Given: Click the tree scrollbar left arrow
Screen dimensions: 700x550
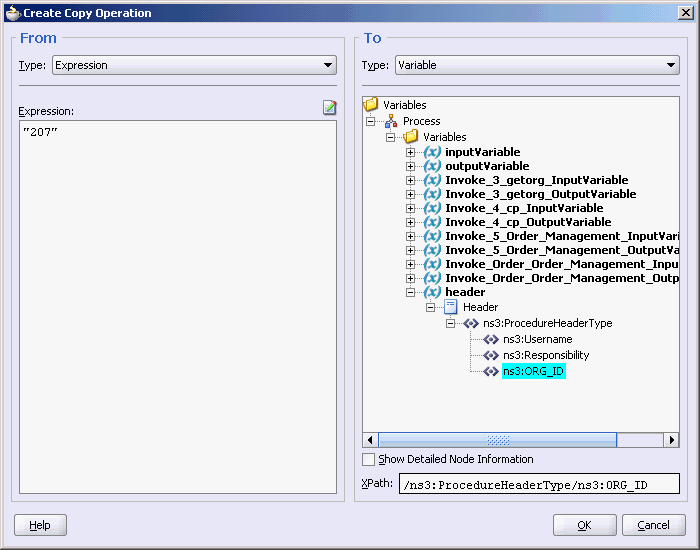Looking at the screenshot, I should (x=370, y=440).
